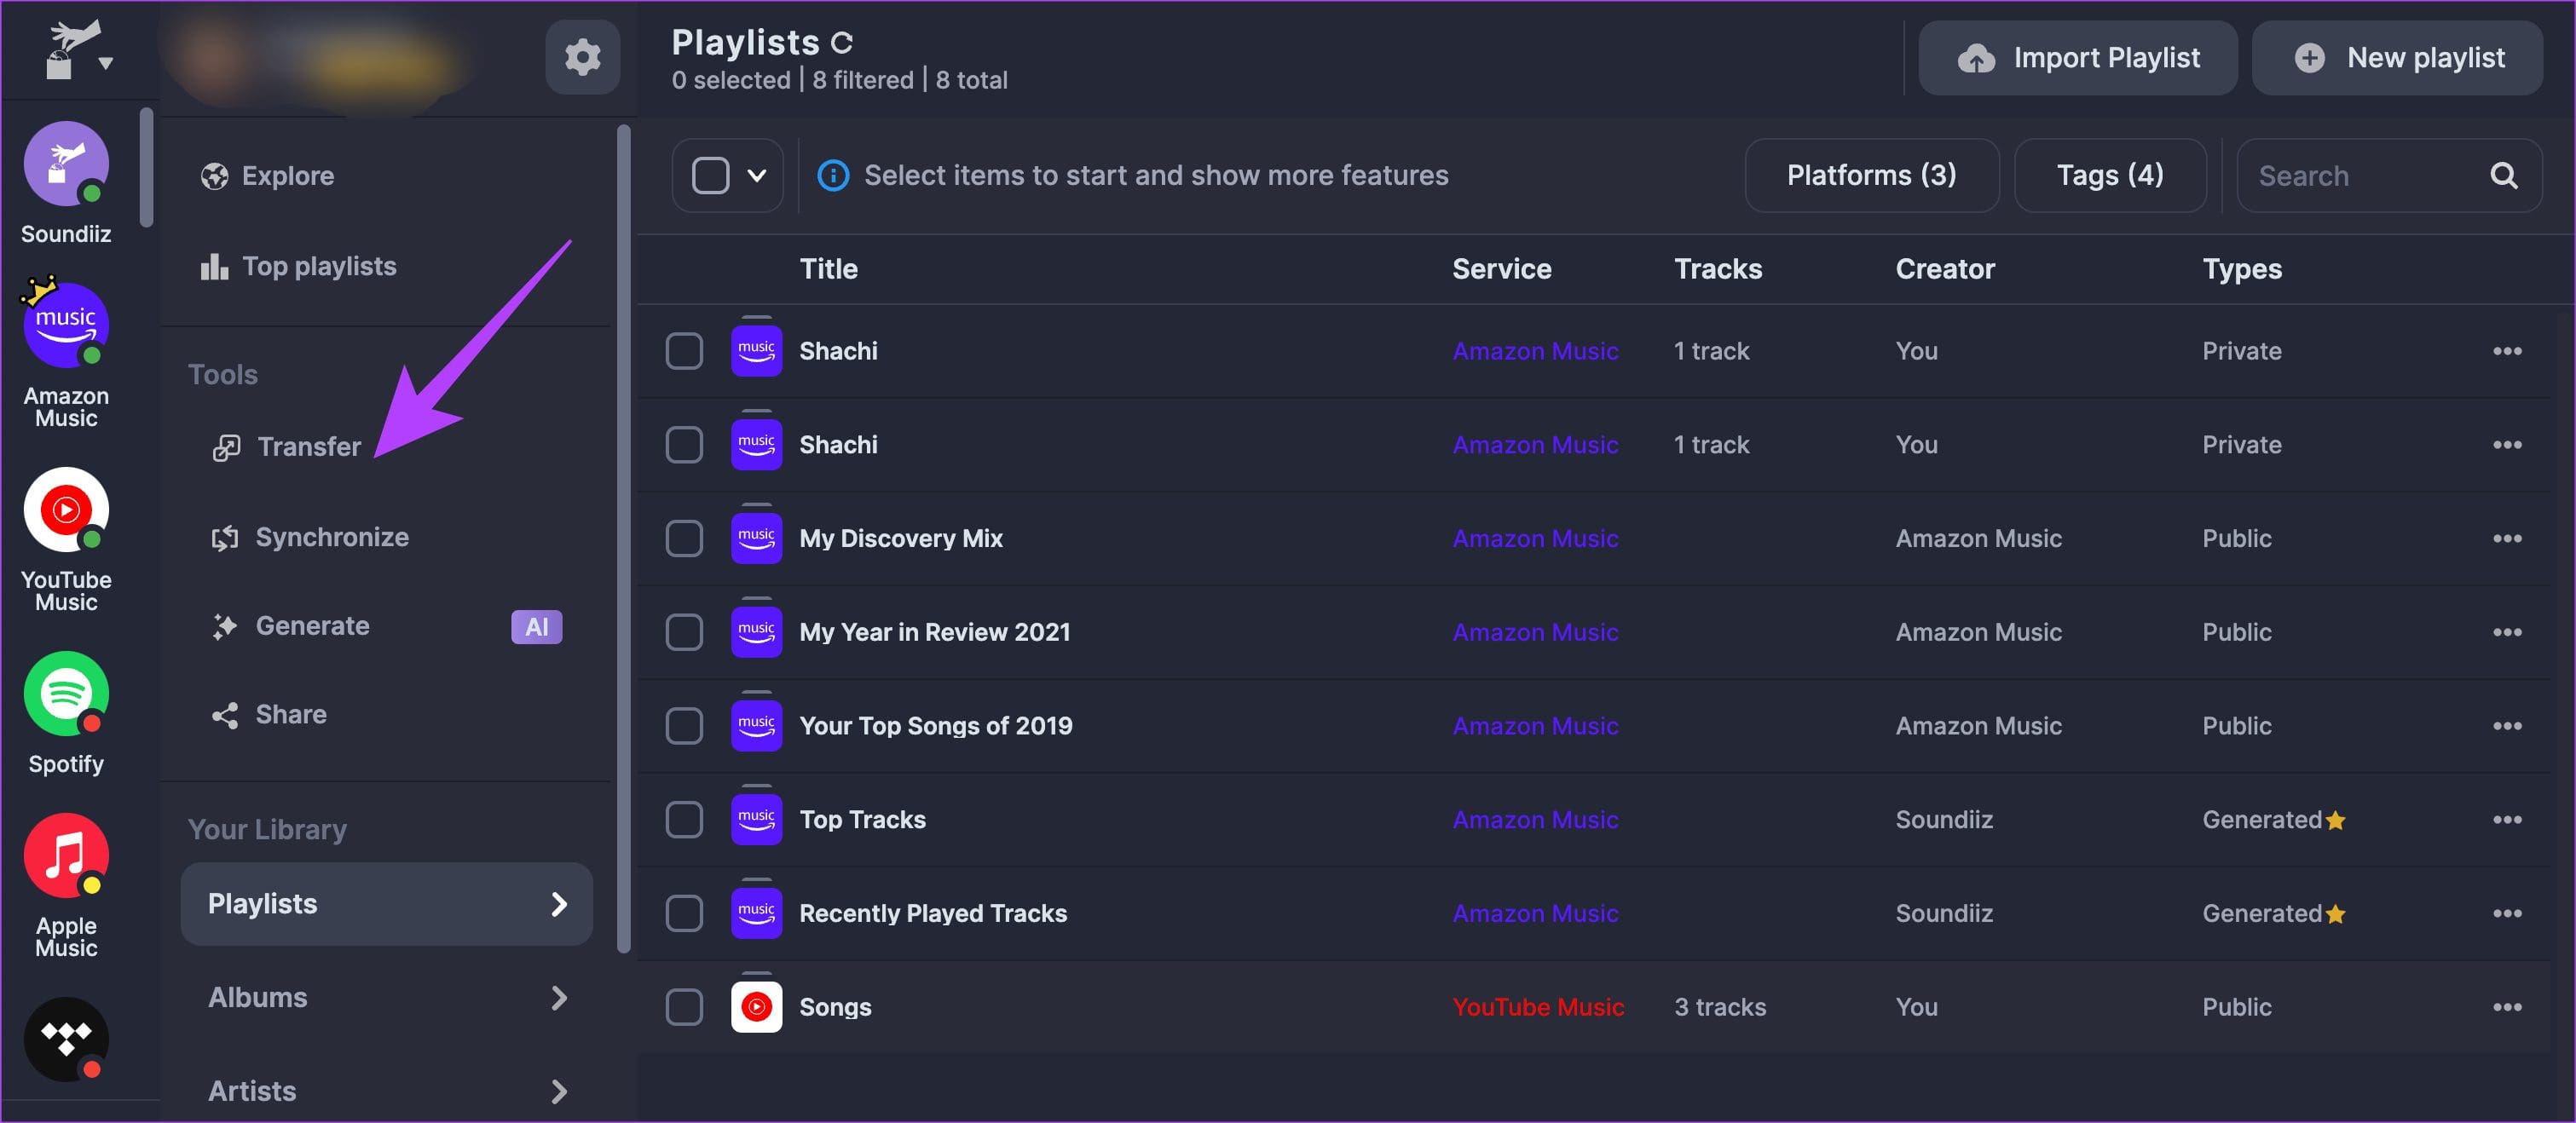Image resolution: width=2576 pixels, height=1123 pixels.
Task: Open more options for Your Top Songs of 2019
Action: point(2507,726)
